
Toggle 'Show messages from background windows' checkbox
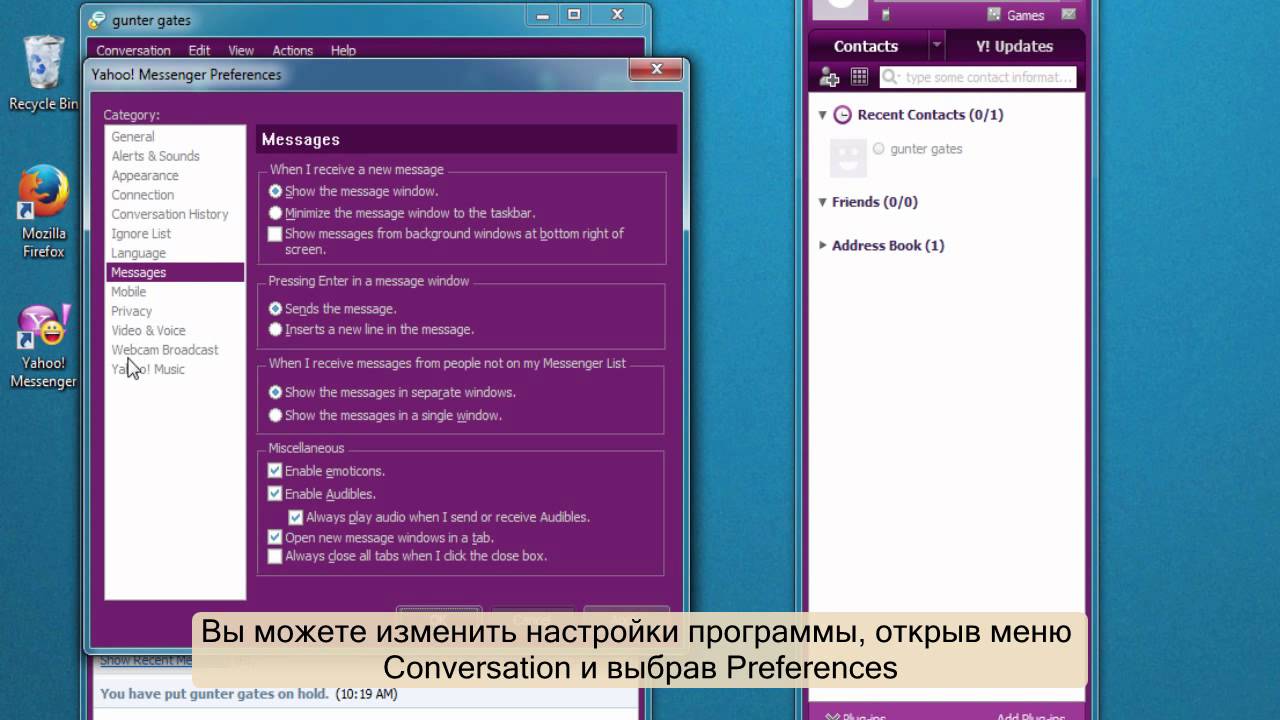(x=275, y=234)
